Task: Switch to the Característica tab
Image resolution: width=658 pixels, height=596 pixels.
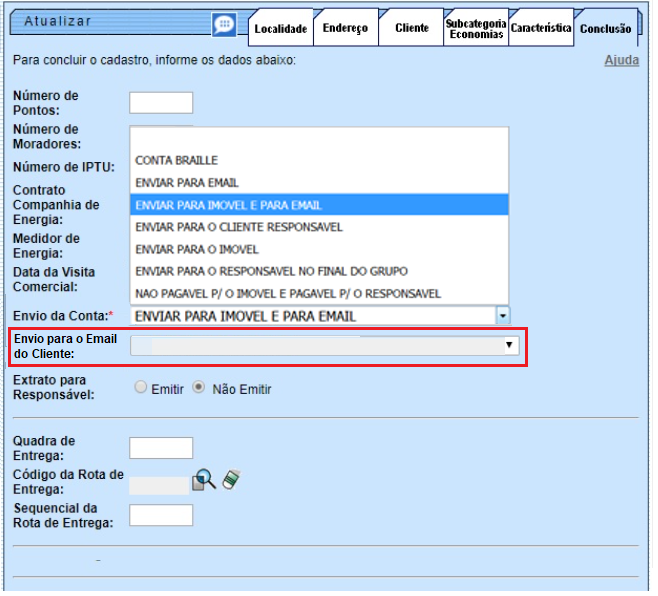Action: pyautogui.click(x=540, y=29)
